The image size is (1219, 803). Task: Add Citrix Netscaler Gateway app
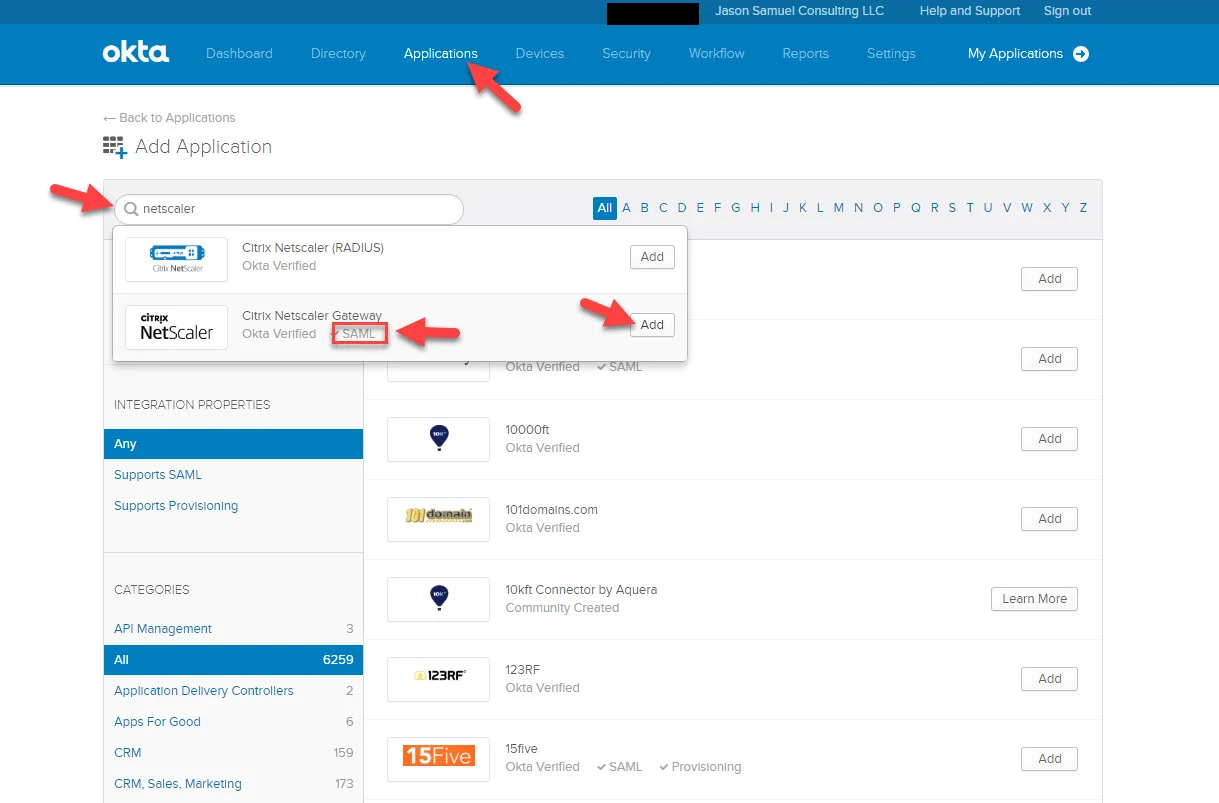(652, 325)
